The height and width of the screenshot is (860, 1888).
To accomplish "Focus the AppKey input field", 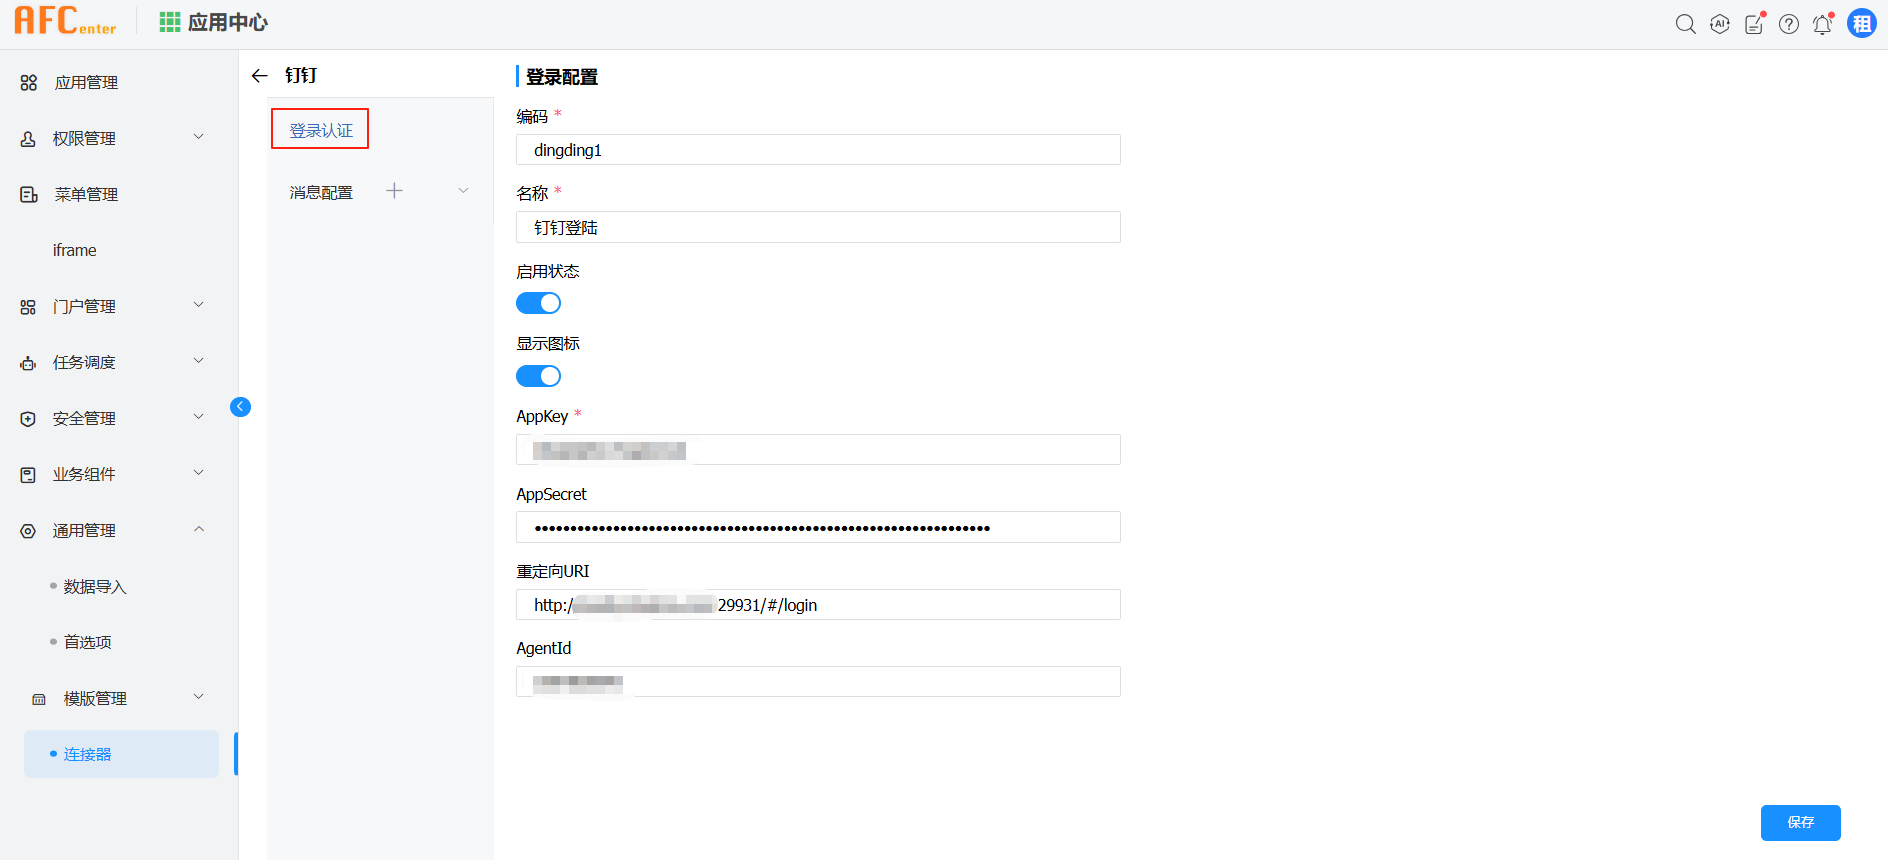I will pyautogui.click(x=818, y=450).
